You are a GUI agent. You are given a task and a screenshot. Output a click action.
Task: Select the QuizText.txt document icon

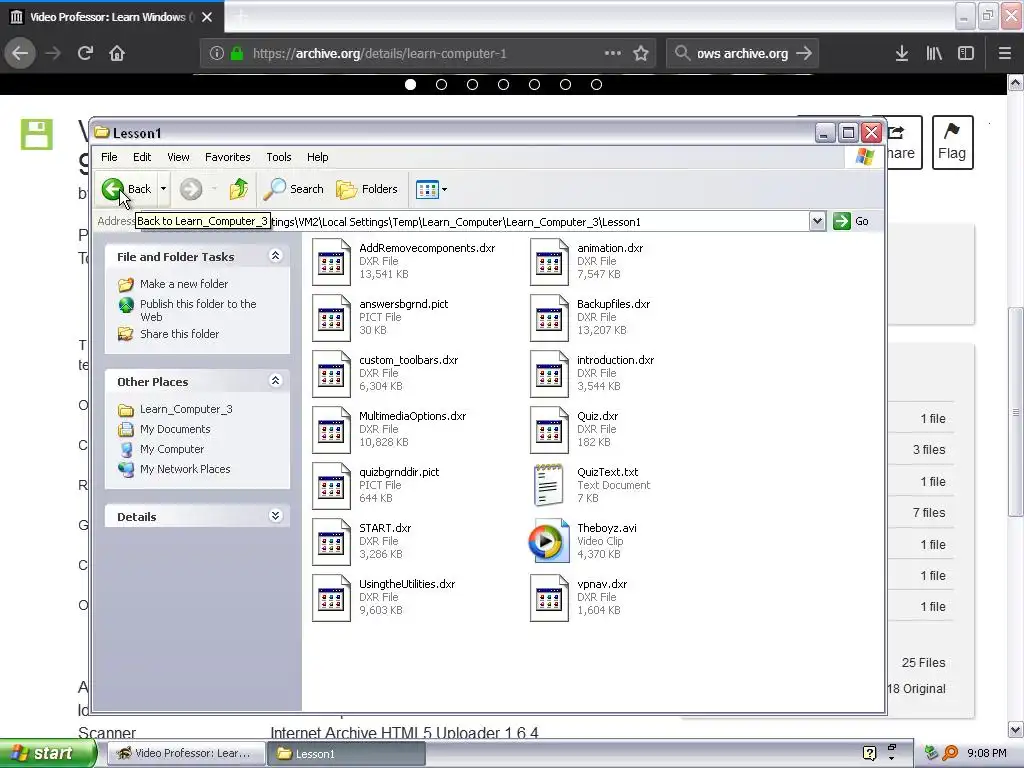549,485
